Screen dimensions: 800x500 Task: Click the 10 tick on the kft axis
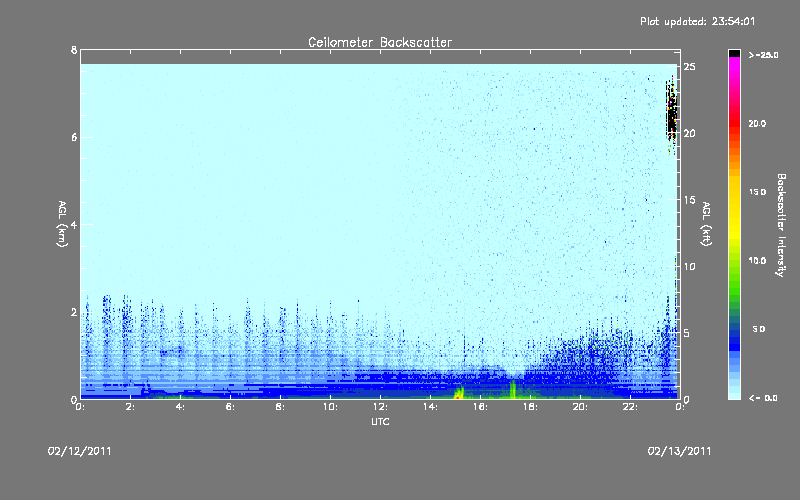pyautogui.click(x=689, y=266)
